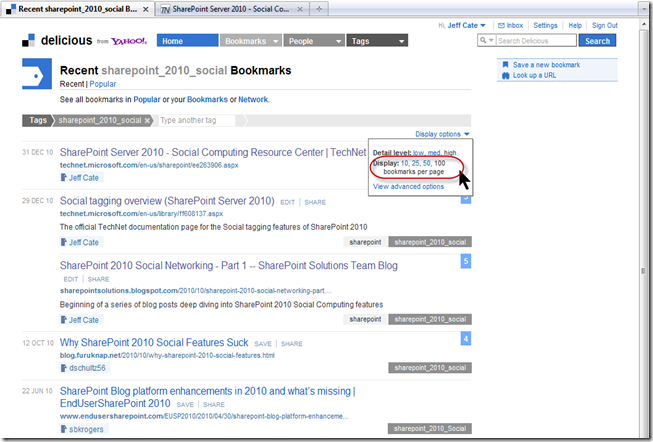Click the Sign Out link

605,25
